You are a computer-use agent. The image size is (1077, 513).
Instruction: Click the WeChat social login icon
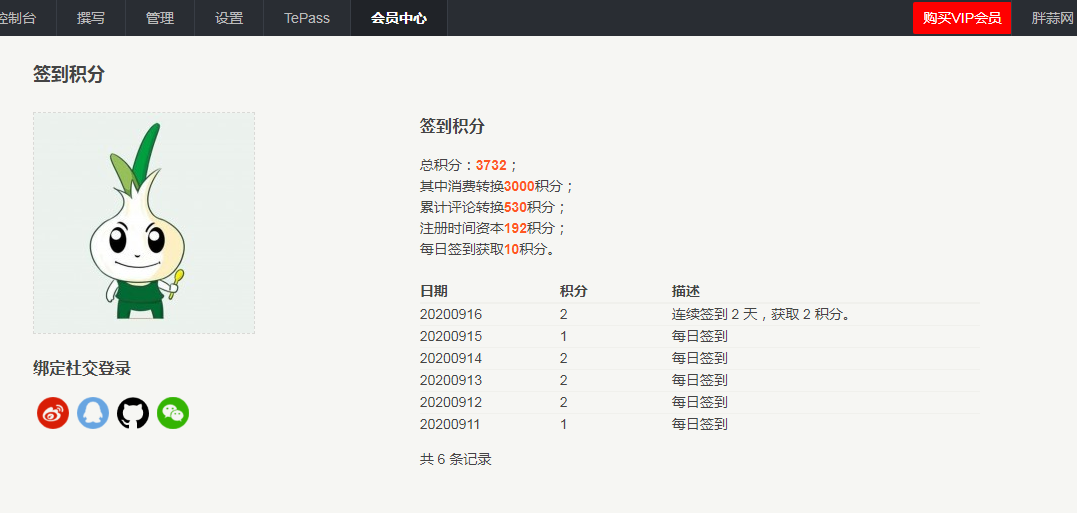tap(173, 413)
